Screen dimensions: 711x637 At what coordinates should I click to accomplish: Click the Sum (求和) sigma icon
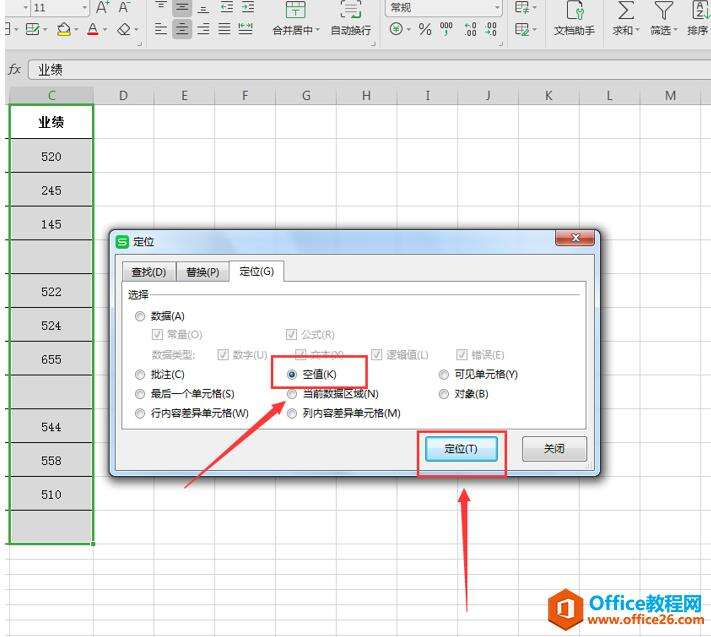(625, 10)
